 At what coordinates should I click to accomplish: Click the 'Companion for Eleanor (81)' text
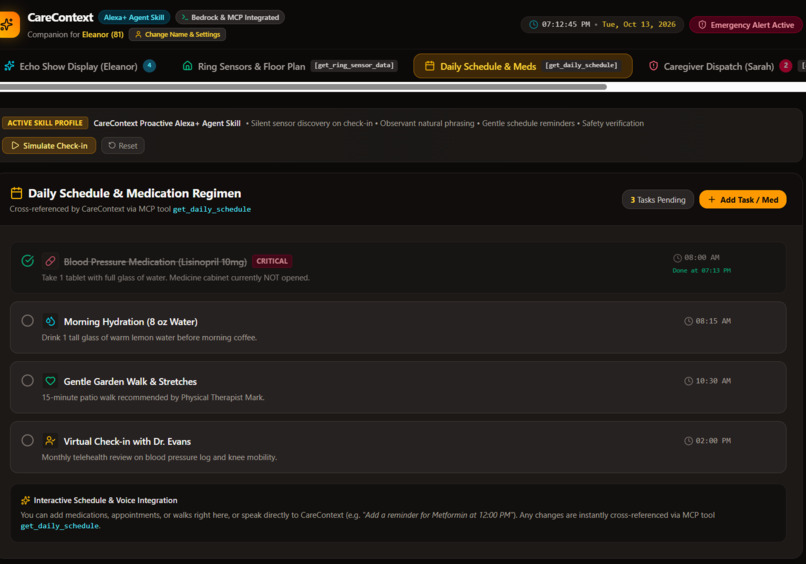click(x=76, y=34)
